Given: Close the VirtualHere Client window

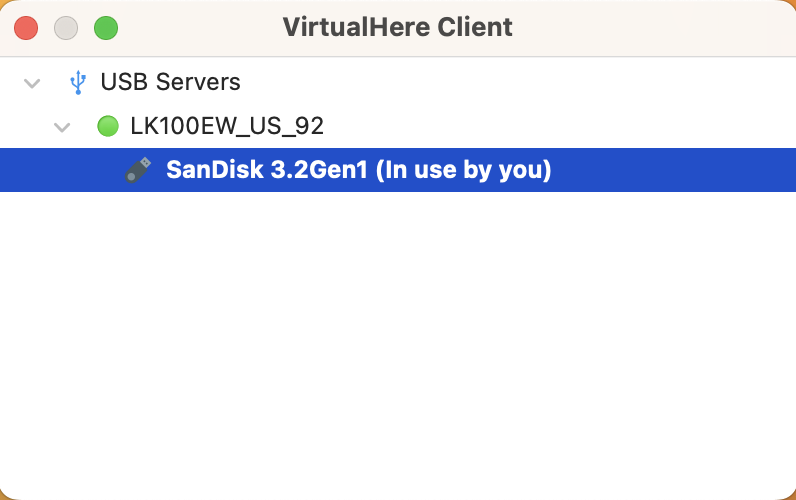Looking at the screenshot, I should tap(26, 28).
